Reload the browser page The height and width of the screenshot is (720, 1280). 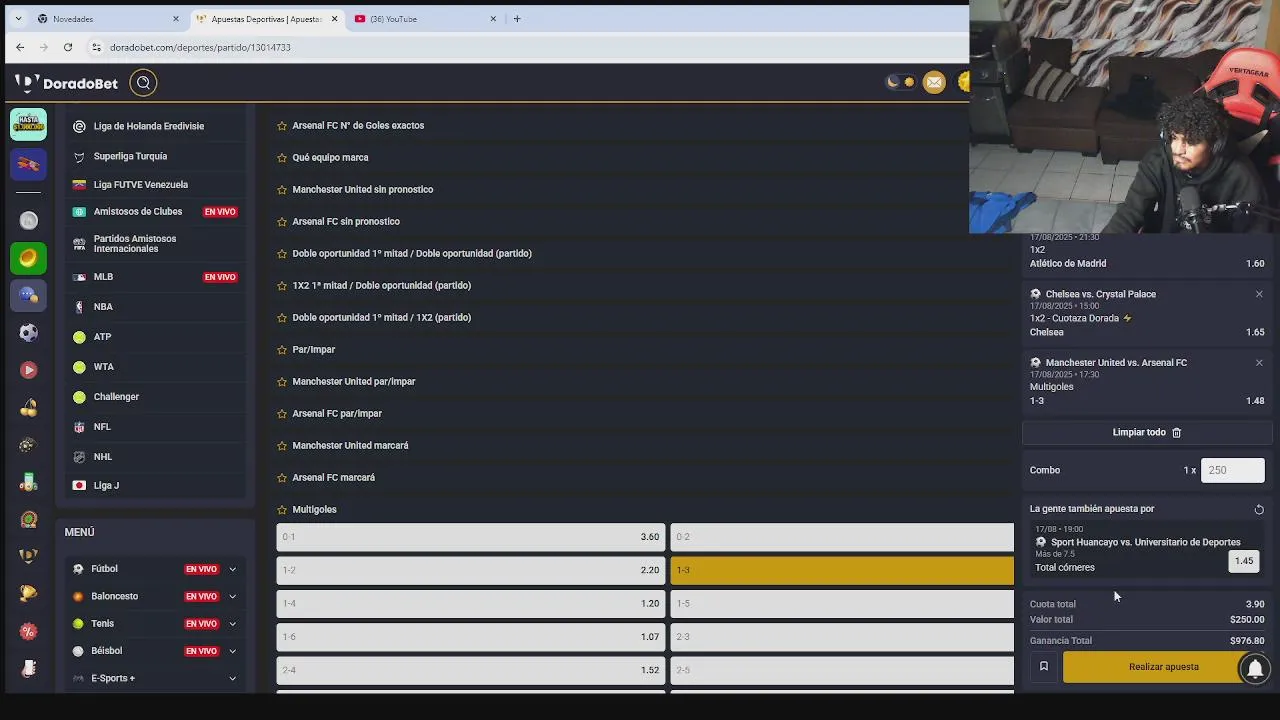tap(68, 47)
